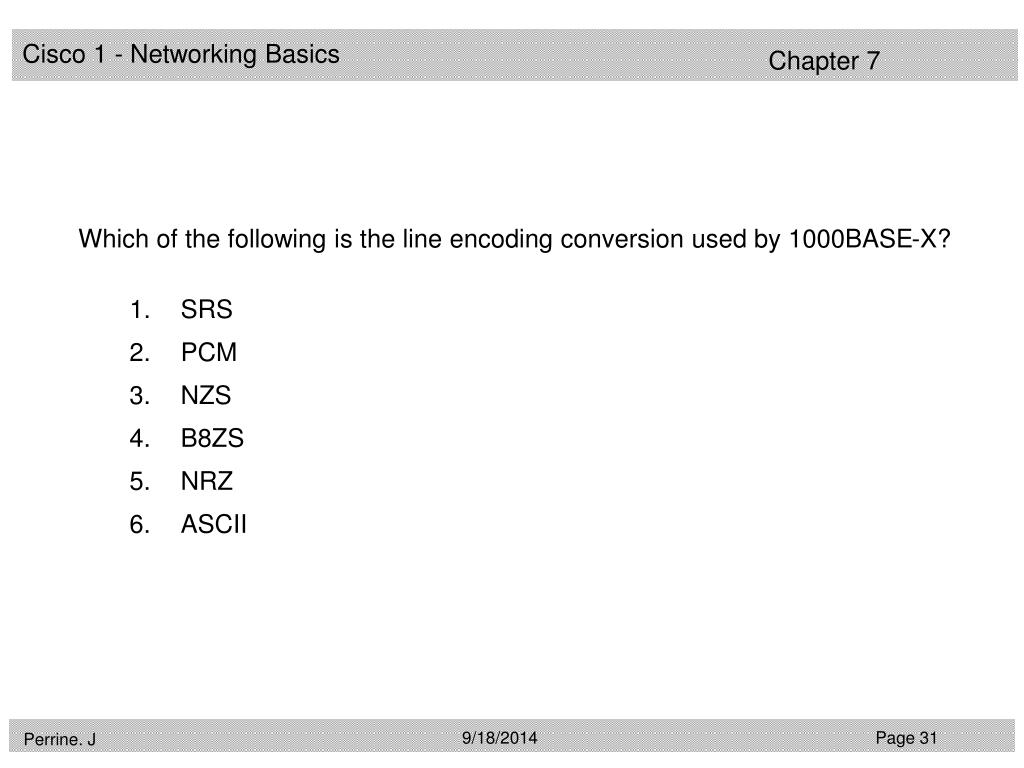Screen dimensions: 1024x768
Task: Select answer option PCM
Action: pyautogui.click(x=209, y=353)
